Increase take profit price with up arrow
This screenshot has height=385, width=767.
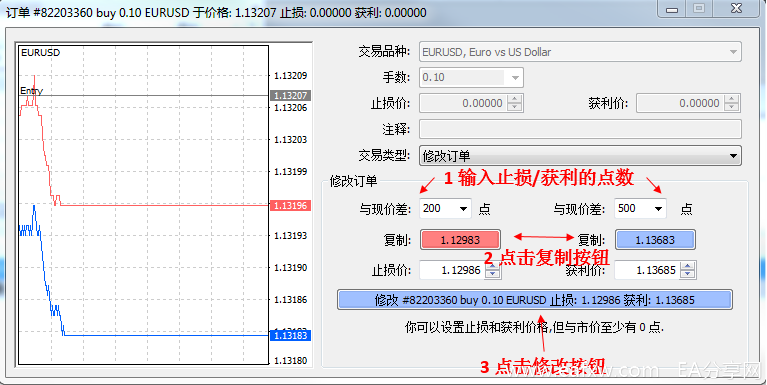coord(688,266)
